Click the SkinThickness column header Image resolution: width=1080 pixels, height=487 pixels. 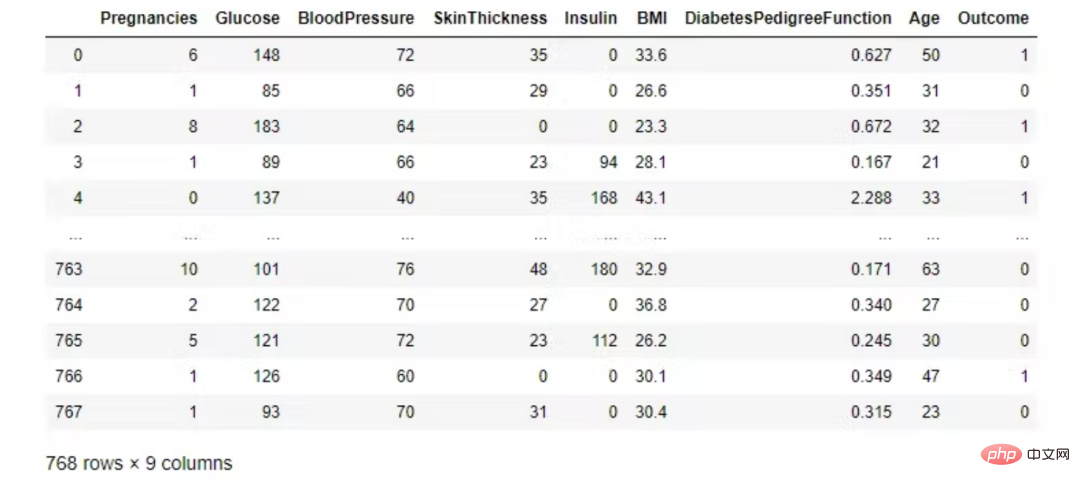coord(490,19)
